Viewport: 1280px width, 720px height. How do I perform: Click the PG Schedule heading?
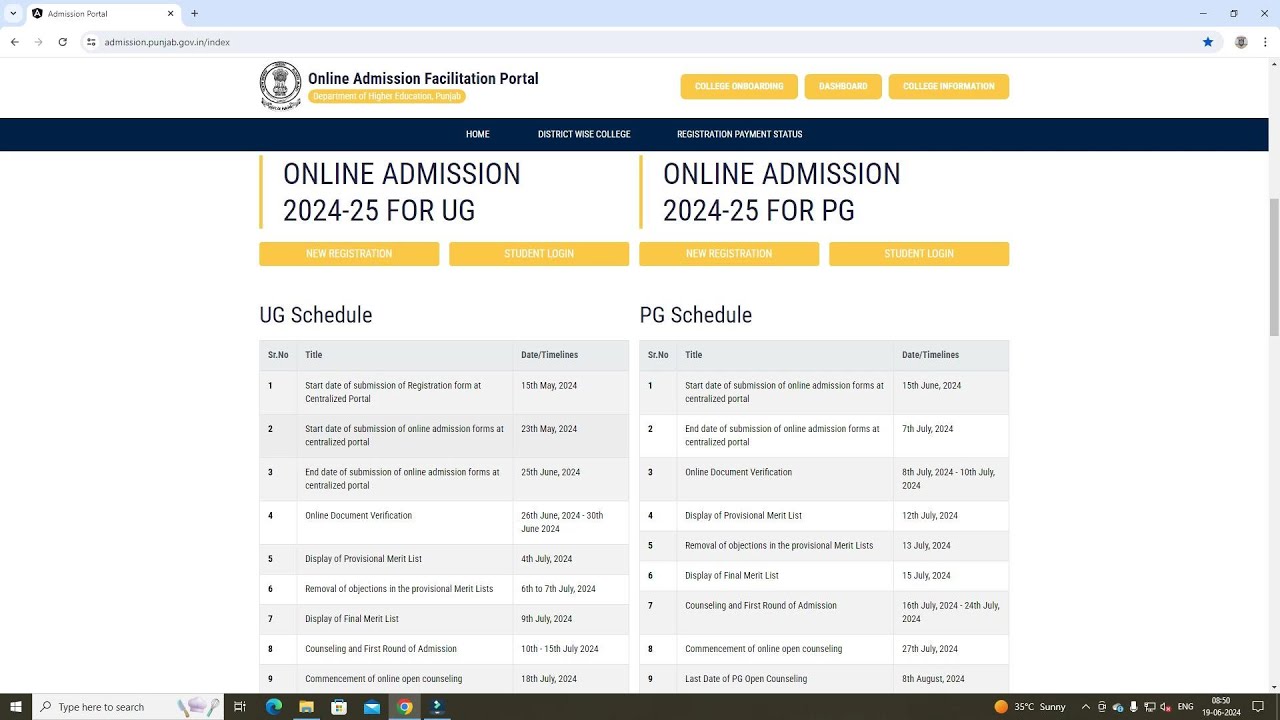point(696,315)
